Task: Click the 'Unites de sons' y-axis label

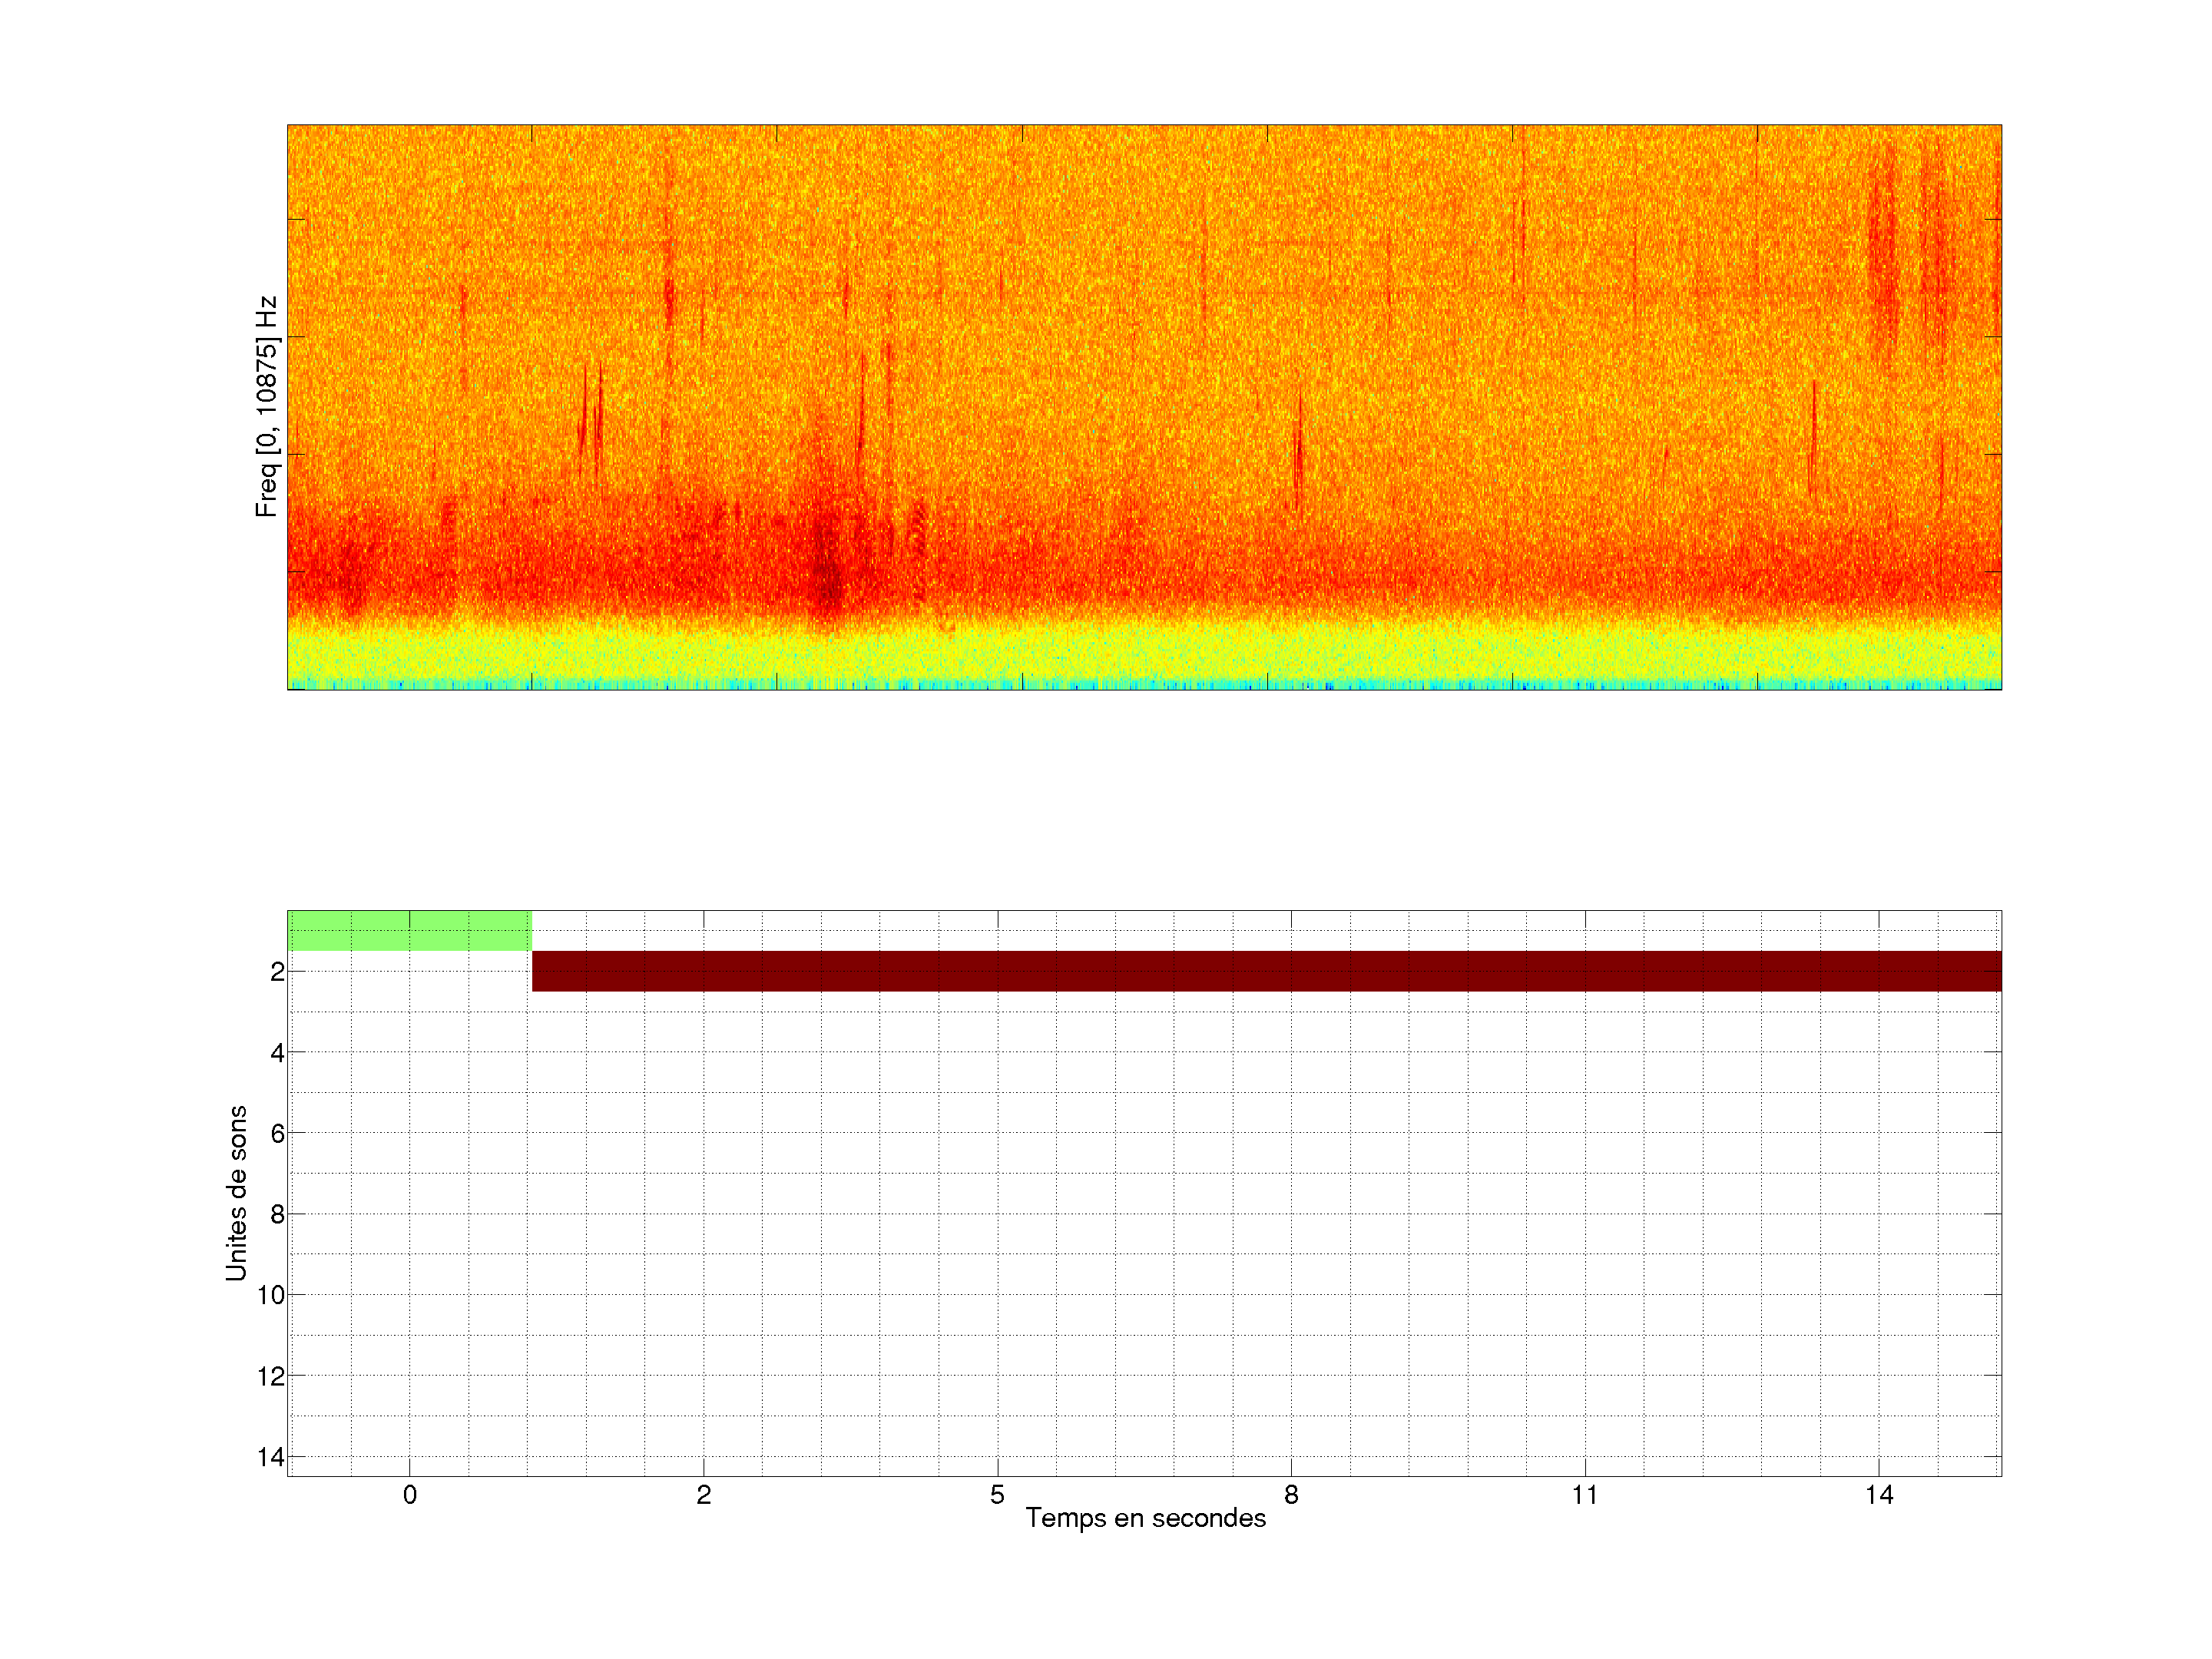Action: click(236, 1193)
